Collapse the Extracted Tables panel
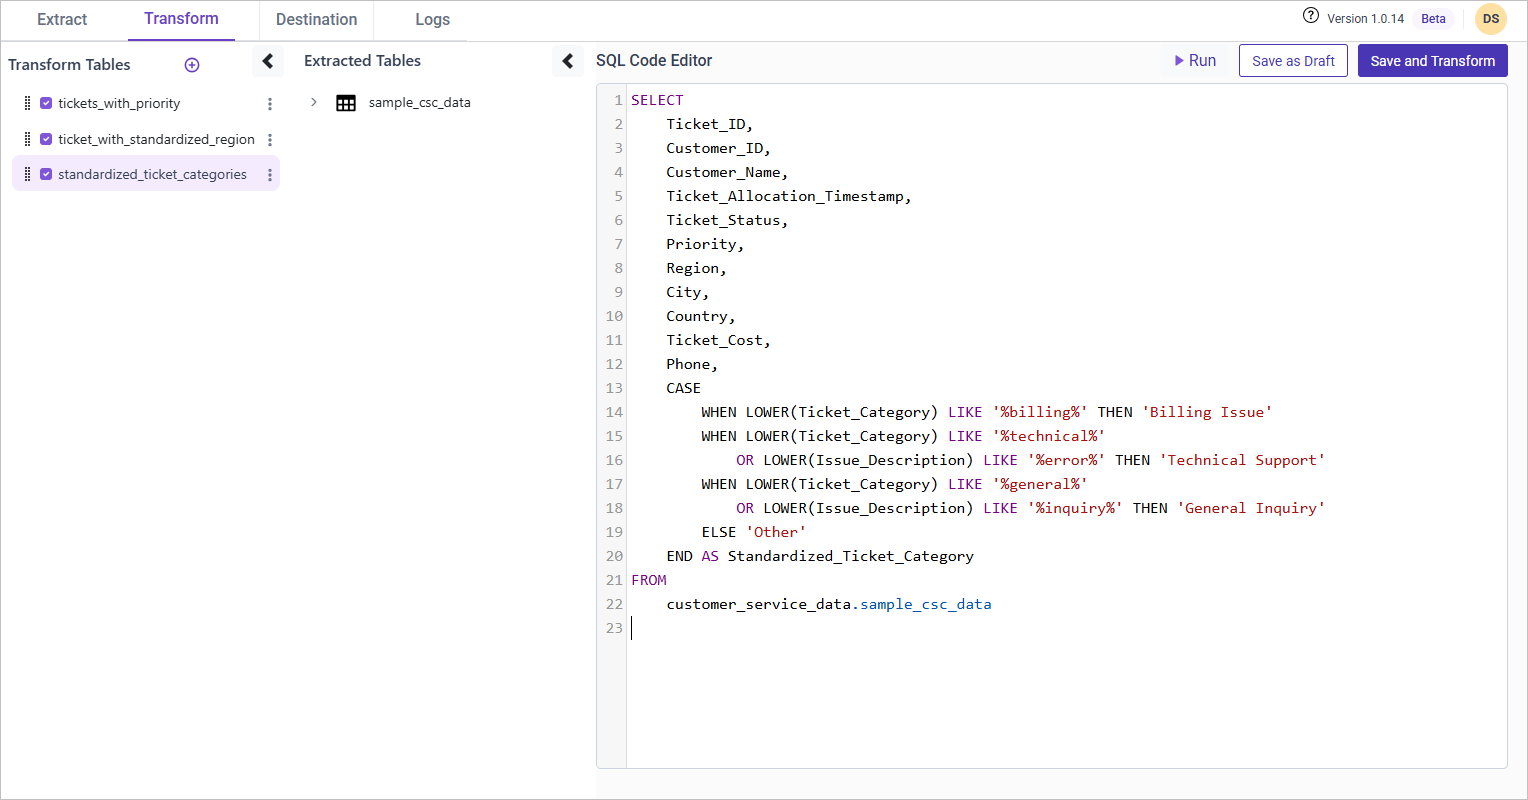Screen dimensions: 1528x800 click(x=568, y=61)
